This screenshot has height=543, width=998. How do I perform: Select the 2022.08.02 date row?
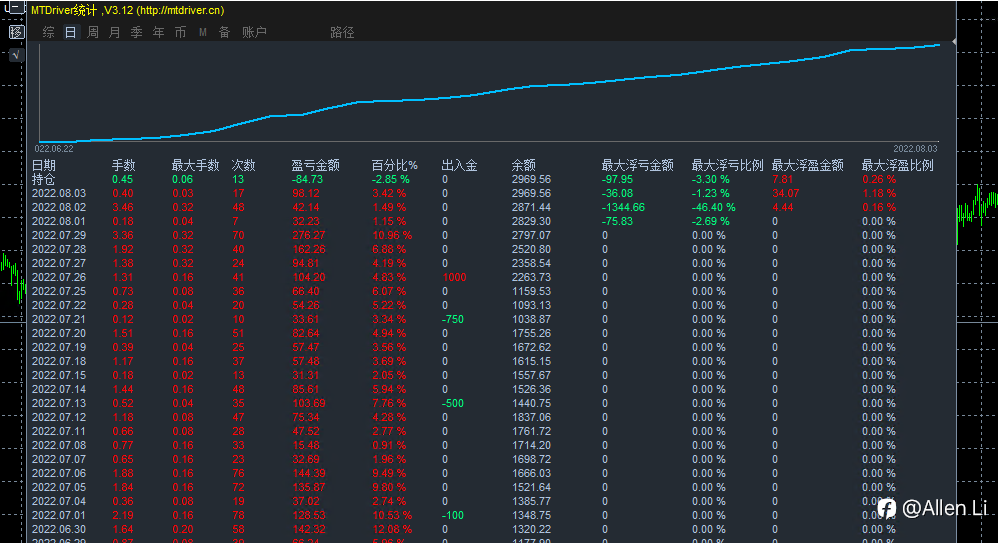pos(58,207)
